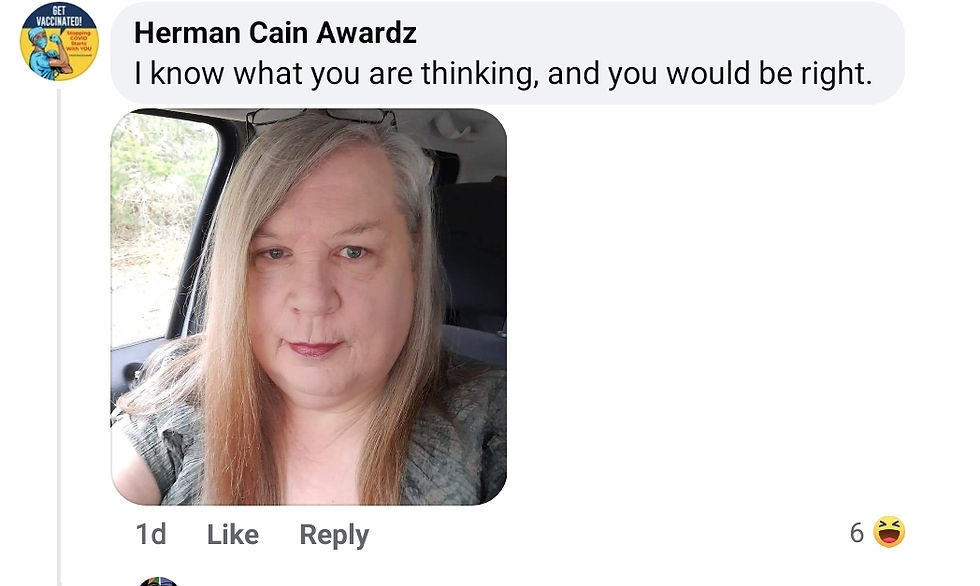Click the glasses atop the head in photo
Viewport: 980px width, 586px height.
[x=322, y=117]
